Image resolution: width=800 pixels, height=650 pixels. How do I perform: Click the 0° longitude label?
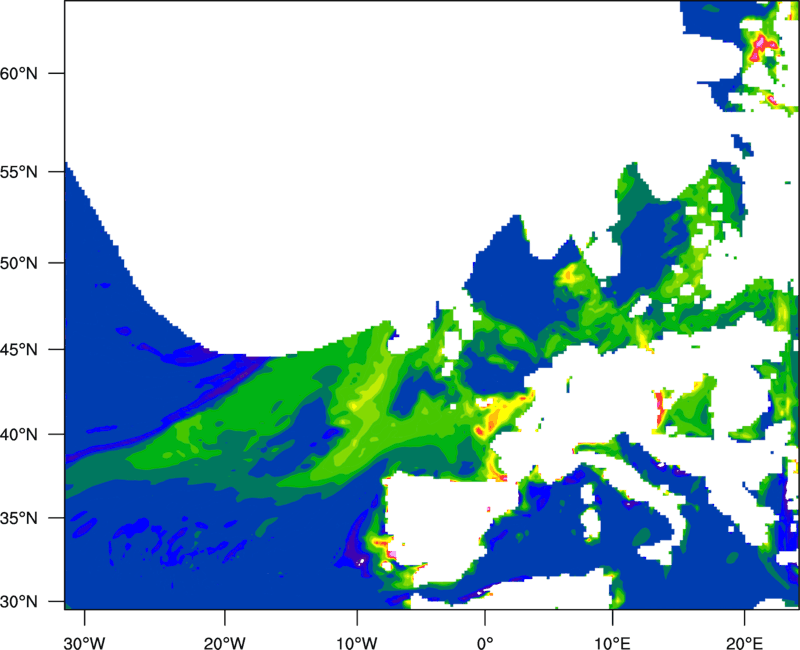point(485,643)
